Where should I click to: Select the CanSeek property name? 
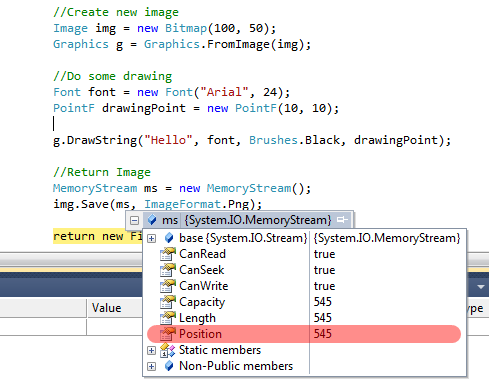[x=202, y=270]
